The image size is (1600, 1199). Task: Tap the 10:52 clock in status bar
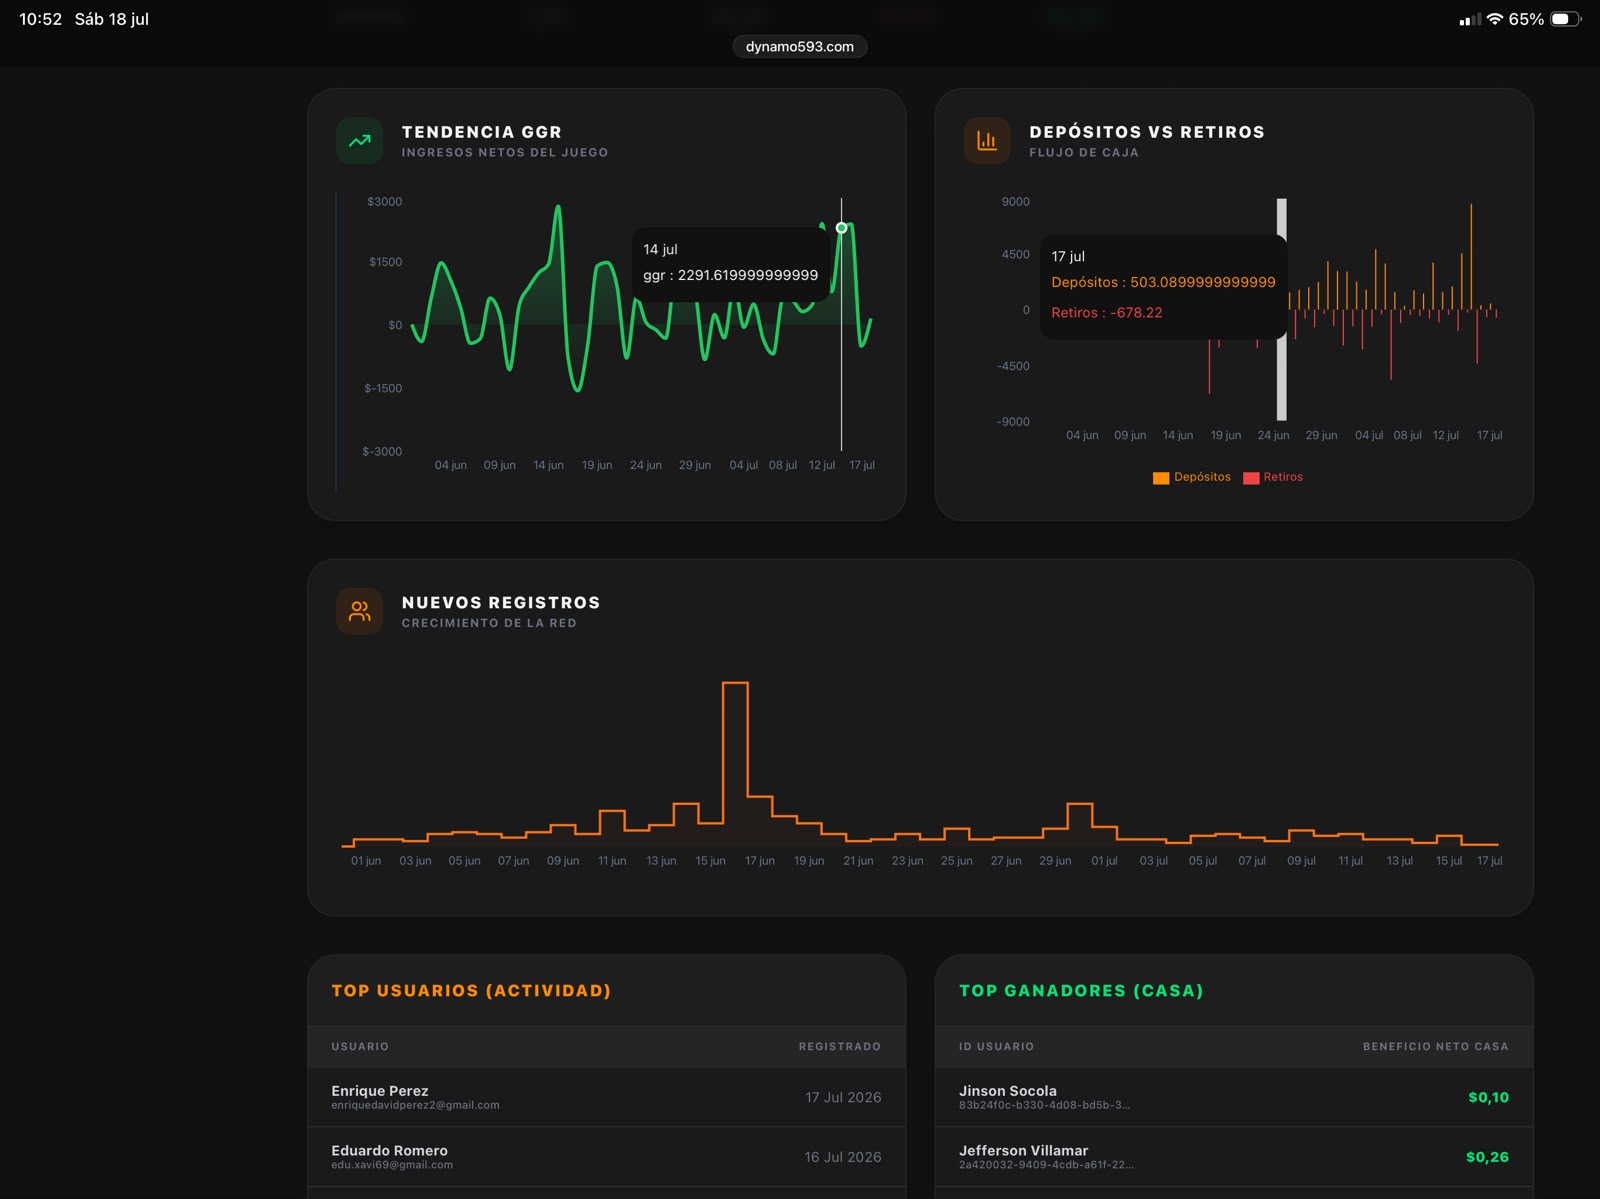(41, 19)
